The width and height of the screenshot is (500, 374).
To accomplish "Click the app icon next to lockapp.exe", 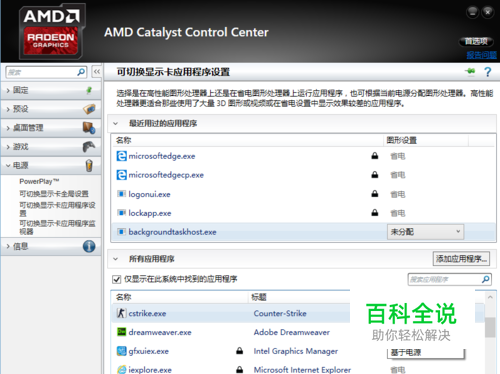I will click(x=121, y=213).
